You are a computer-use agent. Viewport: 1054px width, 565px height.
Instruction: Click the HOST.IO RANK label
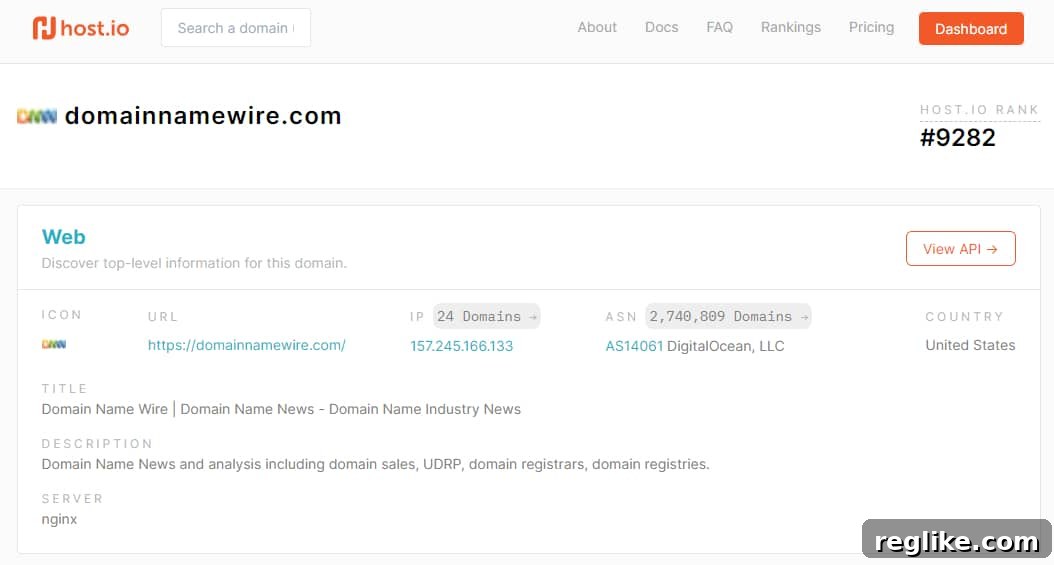pyautogui.click(x=979, y=110)
